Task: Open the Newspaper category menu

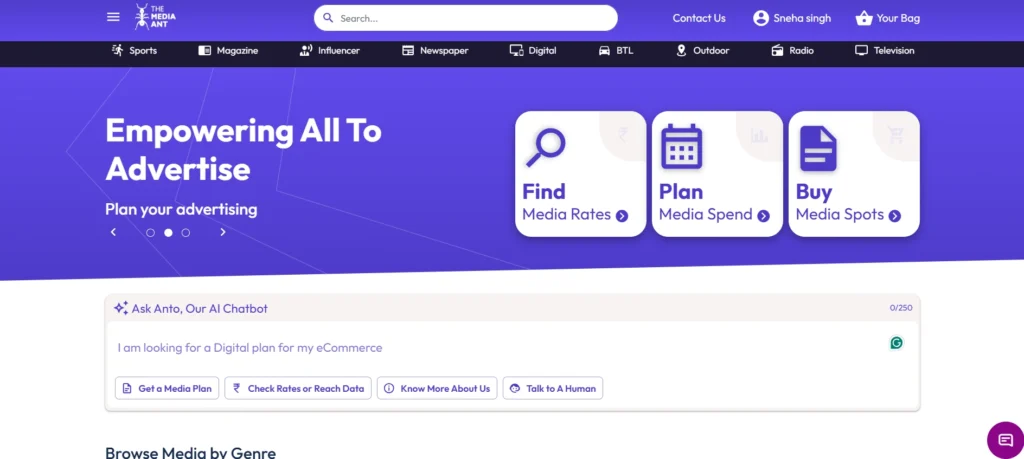Action: coord(435,50)
